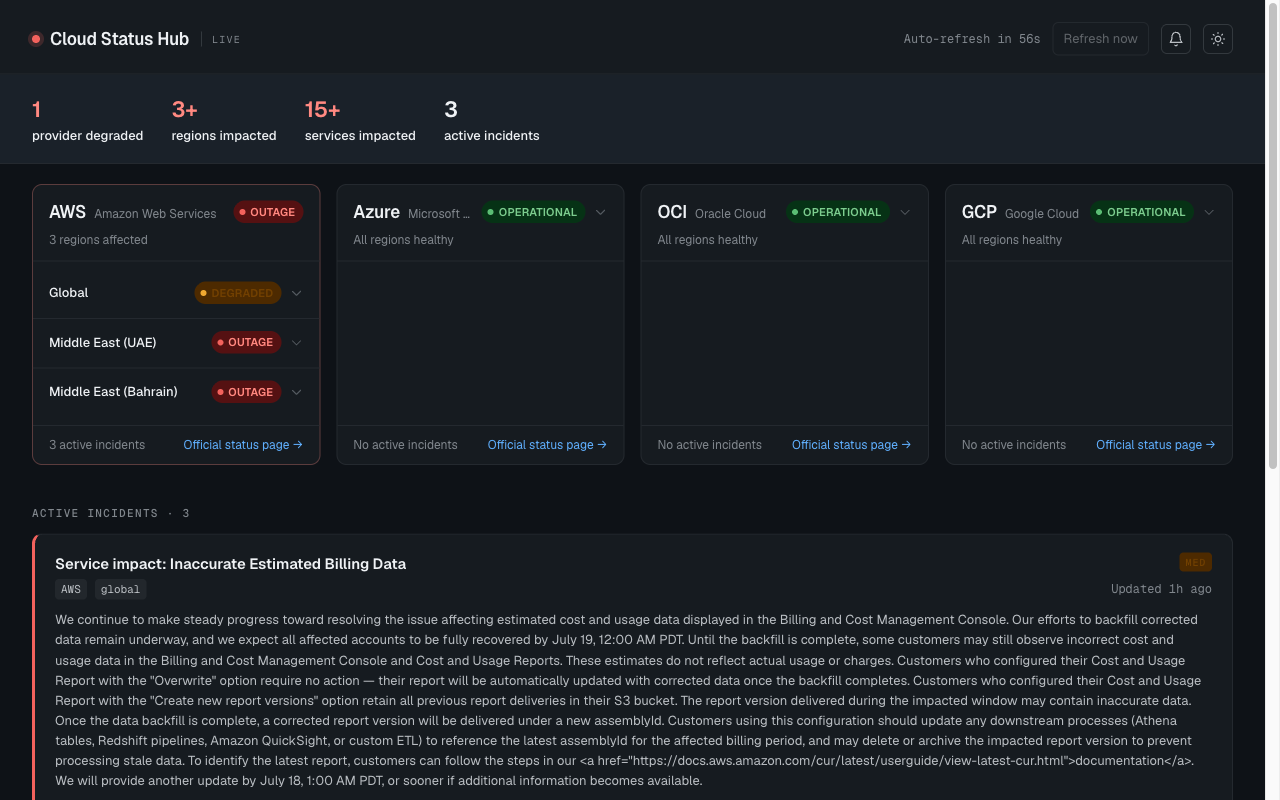Viewport: 1280px width, 800px height.
Task: Click the Middle East (Bahrain) OUTAGE badge
Action: pyautogui.click(x=246, y=392)
